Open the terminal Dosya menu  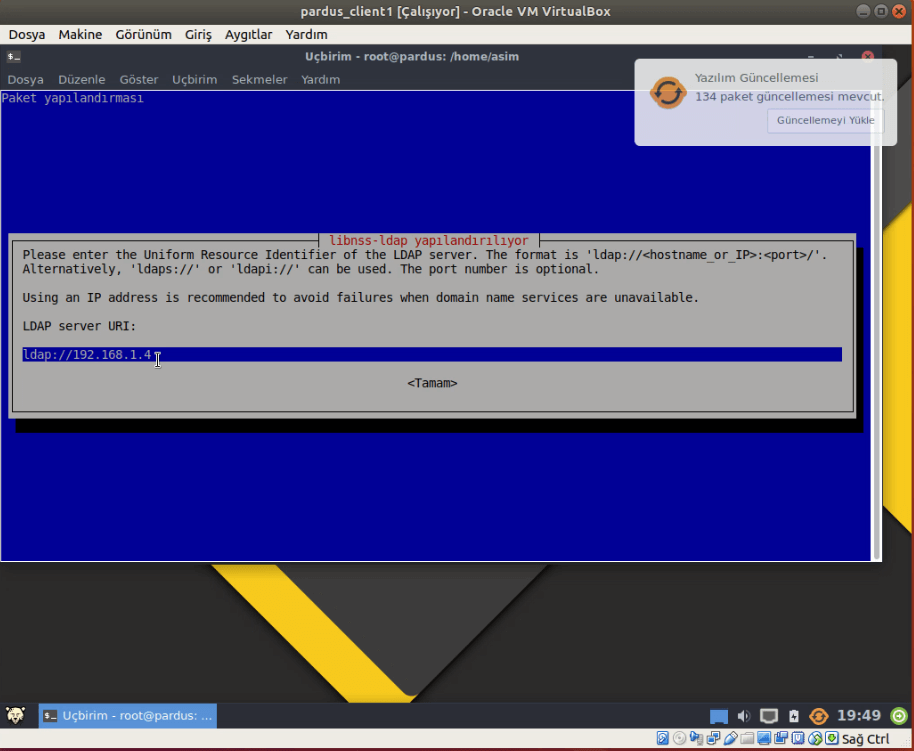tap(26, 79)
